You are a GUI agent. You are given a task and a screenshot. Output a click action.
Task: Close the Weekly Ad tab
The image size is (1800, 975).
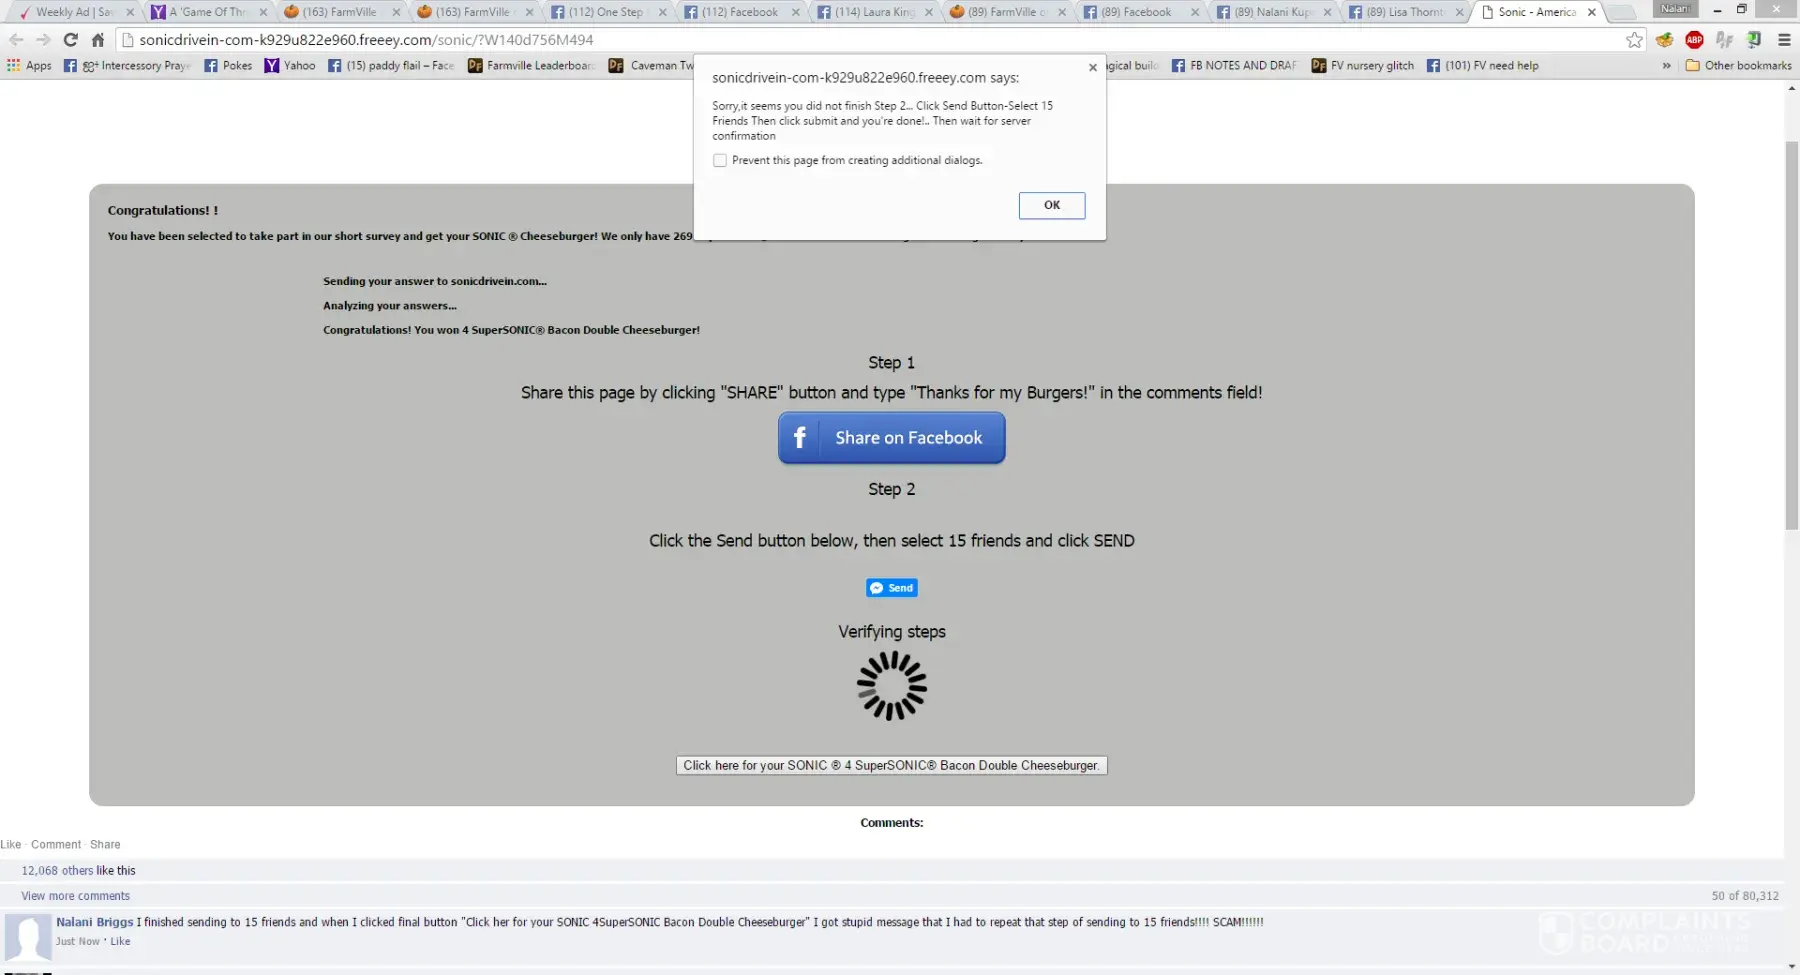pos(130,12)
